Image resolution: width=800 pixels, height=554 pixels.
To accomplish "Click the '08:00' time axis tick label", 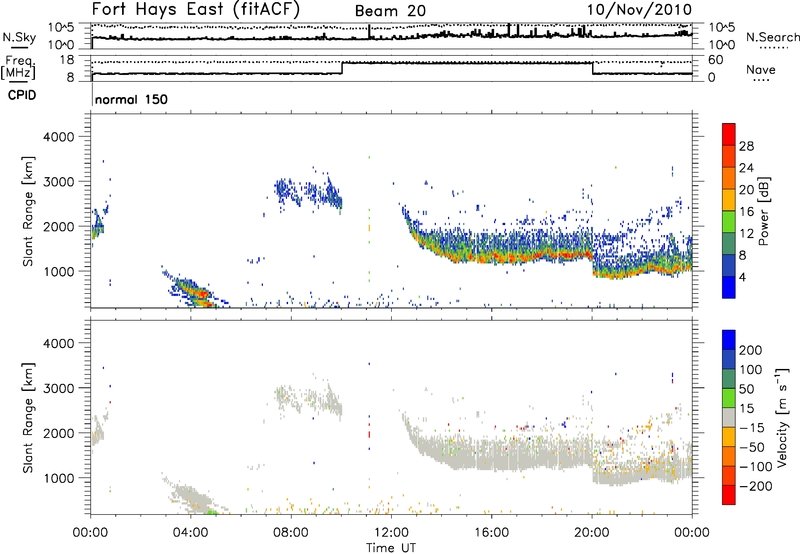I will tap(291, 533).
